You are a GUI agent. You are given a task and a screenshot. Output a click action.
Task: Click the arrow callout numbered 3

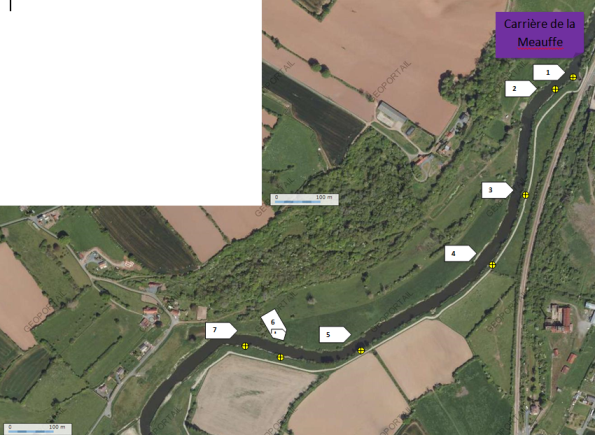(x=497, y=190)
